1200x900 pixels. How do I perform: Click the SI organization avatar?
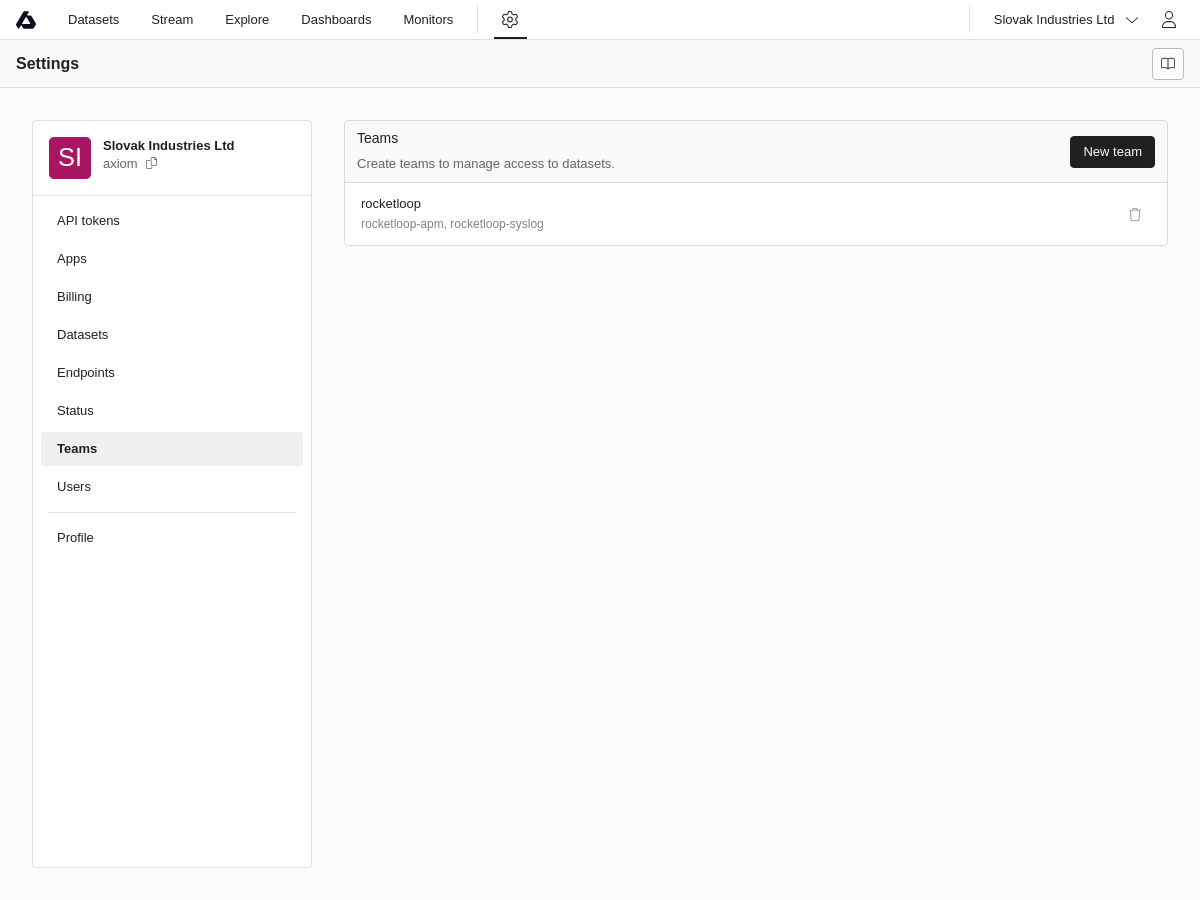point(70,158)
